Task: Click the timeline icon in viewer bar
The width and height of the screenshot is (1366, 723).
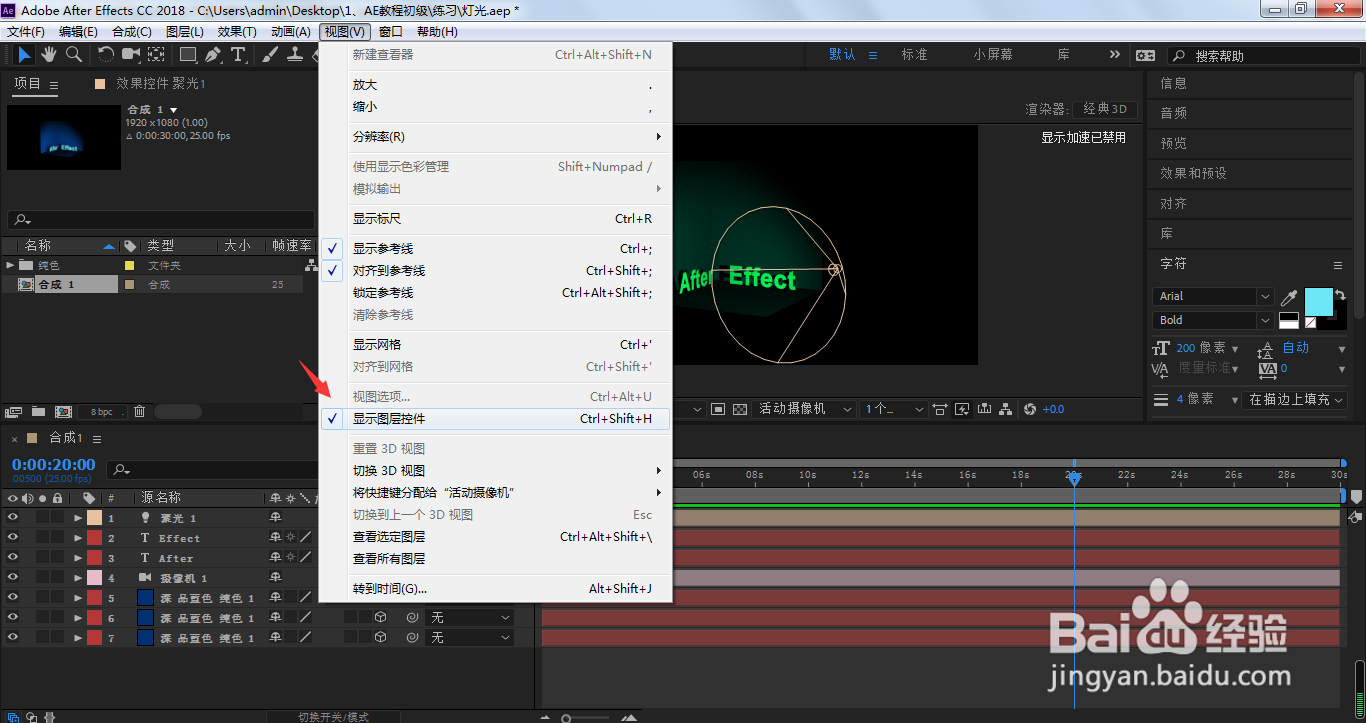Action: pyautogui.click(x=984, y=409)
